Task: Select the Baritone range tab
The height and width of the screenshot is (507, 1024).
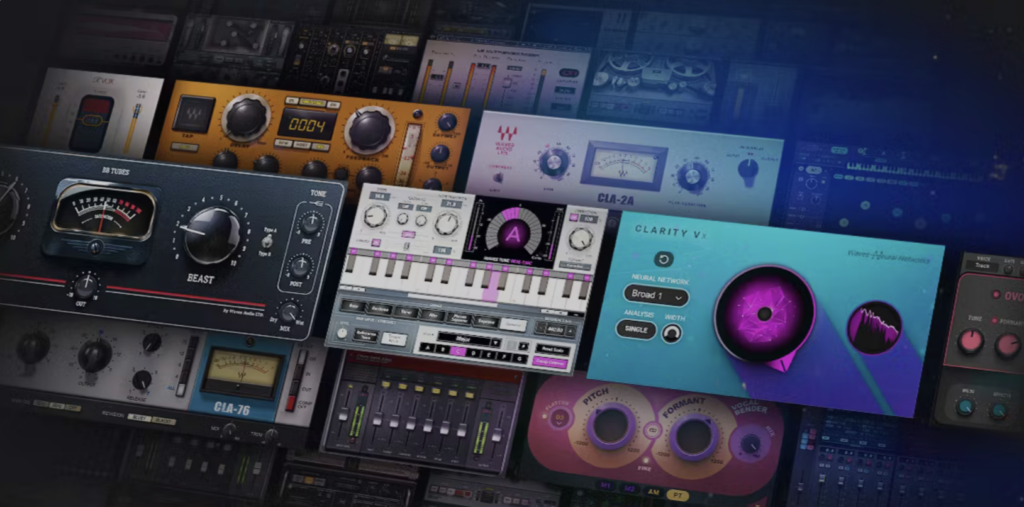Action: click(379, 310)
